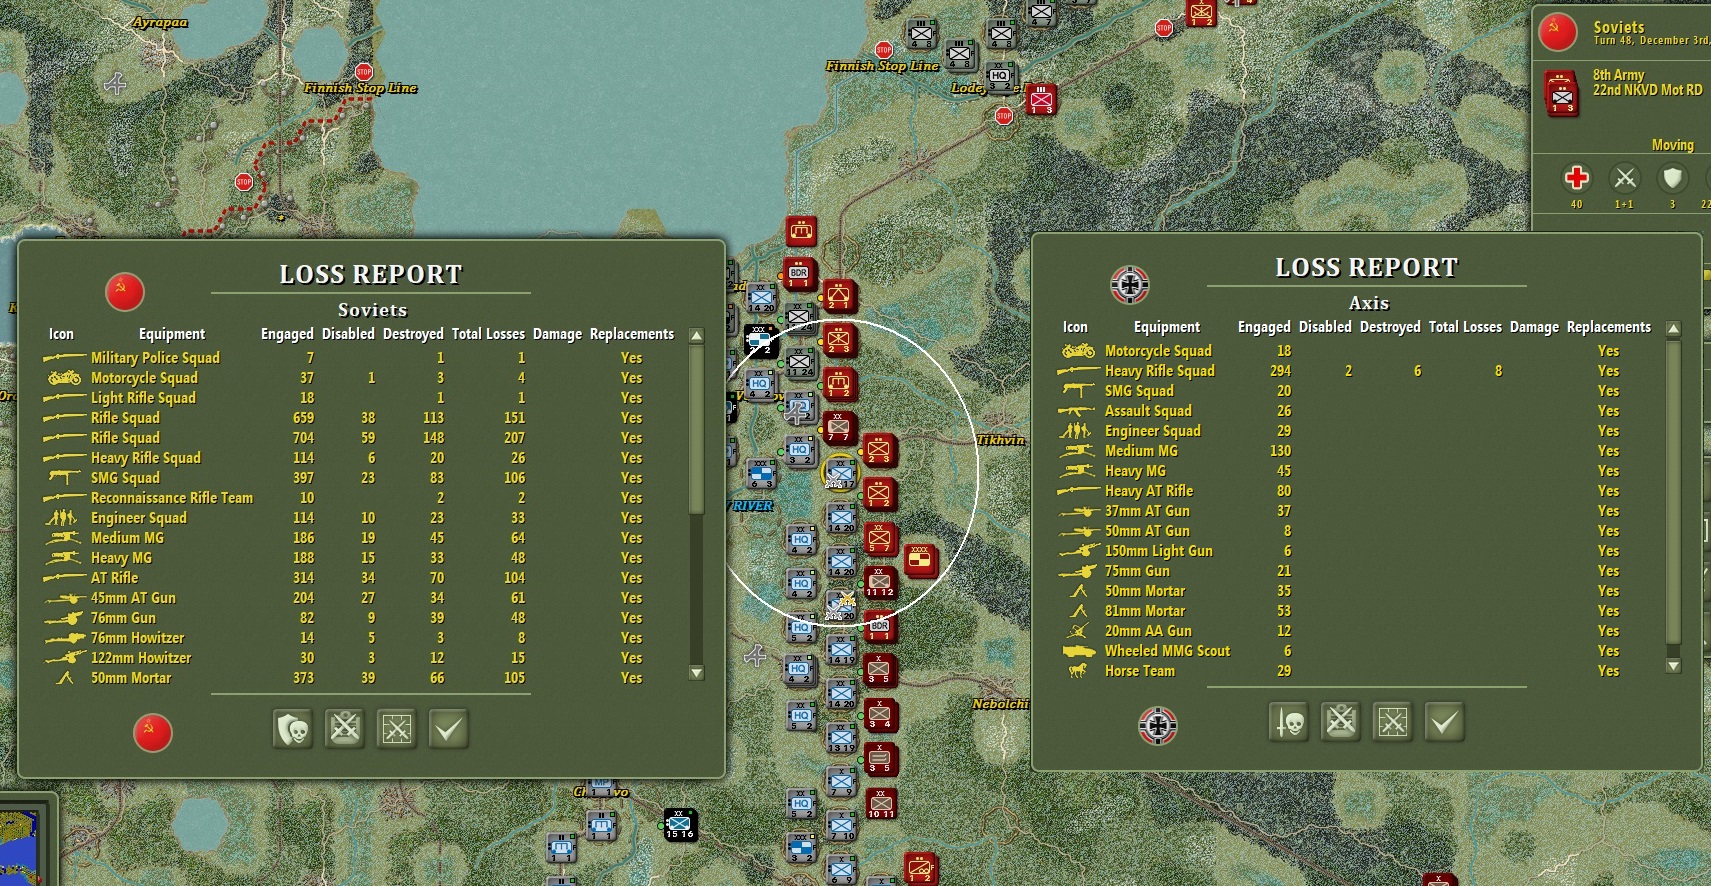Click the Soviets report scrollbar thumb
The height and width of the screenshot is (886, 1711).
pos(697,430)
